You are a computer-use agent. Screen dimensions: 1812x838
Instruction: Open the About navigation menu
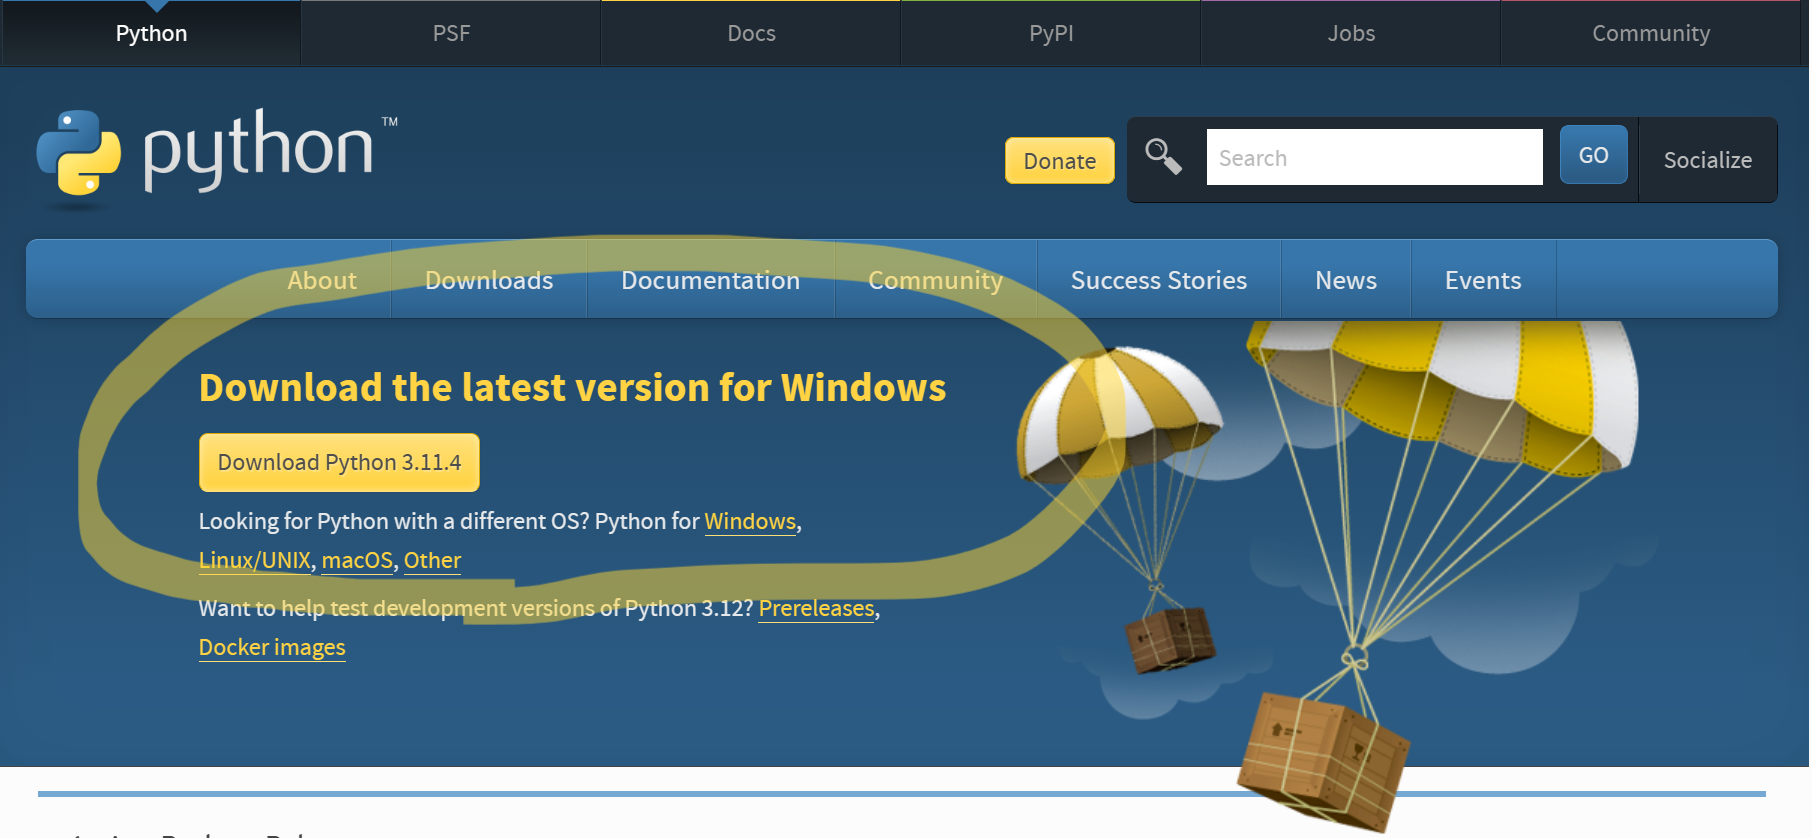tap(321, 280)
